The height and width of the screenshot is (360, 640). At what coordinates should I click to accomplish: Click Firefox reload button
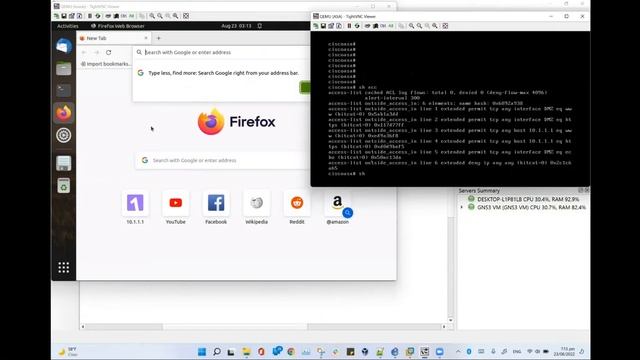tap(109, 52)
